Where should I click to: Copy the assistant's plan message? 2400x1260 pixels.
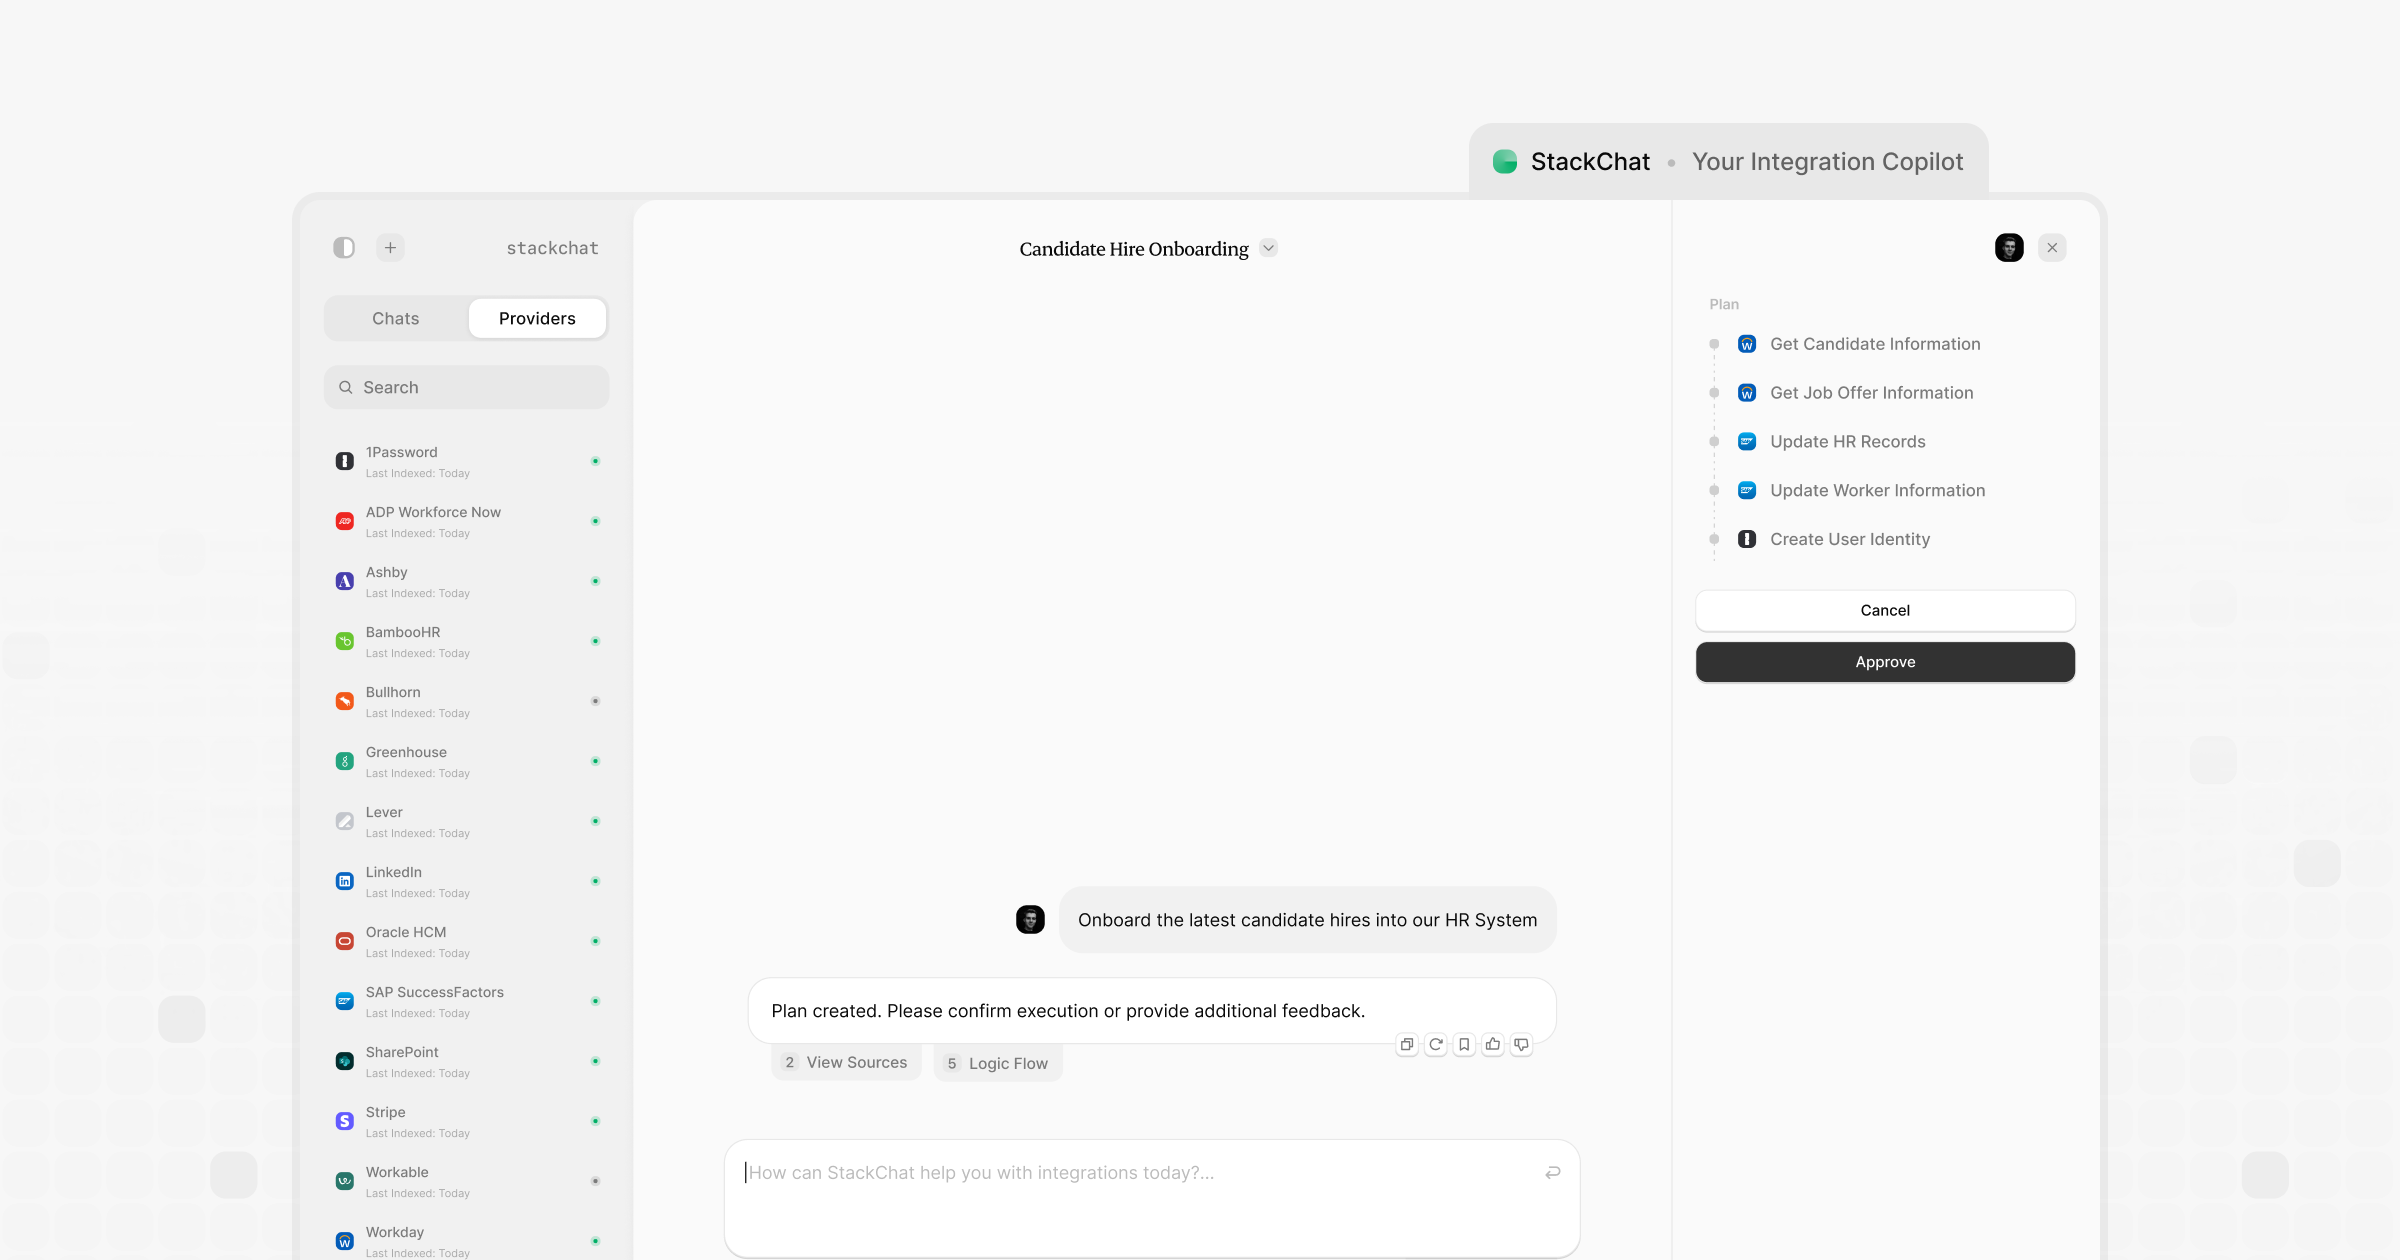1406,1044
